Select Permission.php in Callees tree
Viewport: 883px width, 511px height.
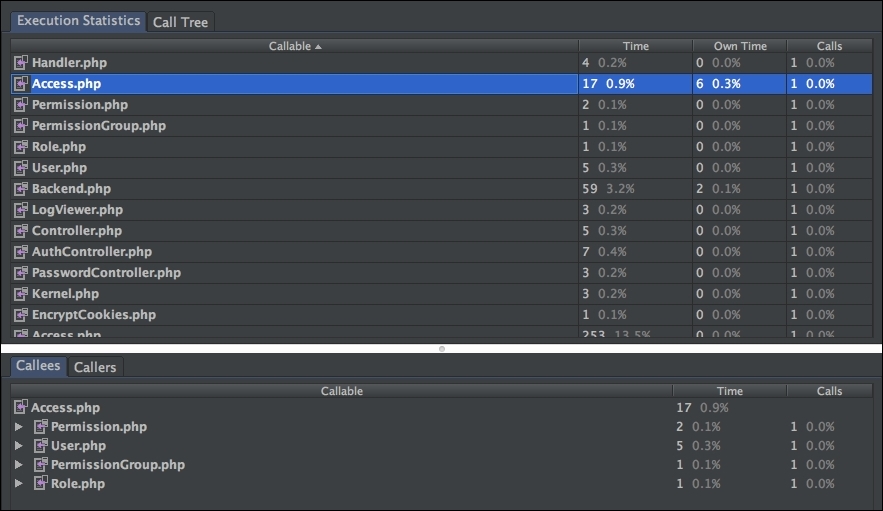(x=99, y=426)
